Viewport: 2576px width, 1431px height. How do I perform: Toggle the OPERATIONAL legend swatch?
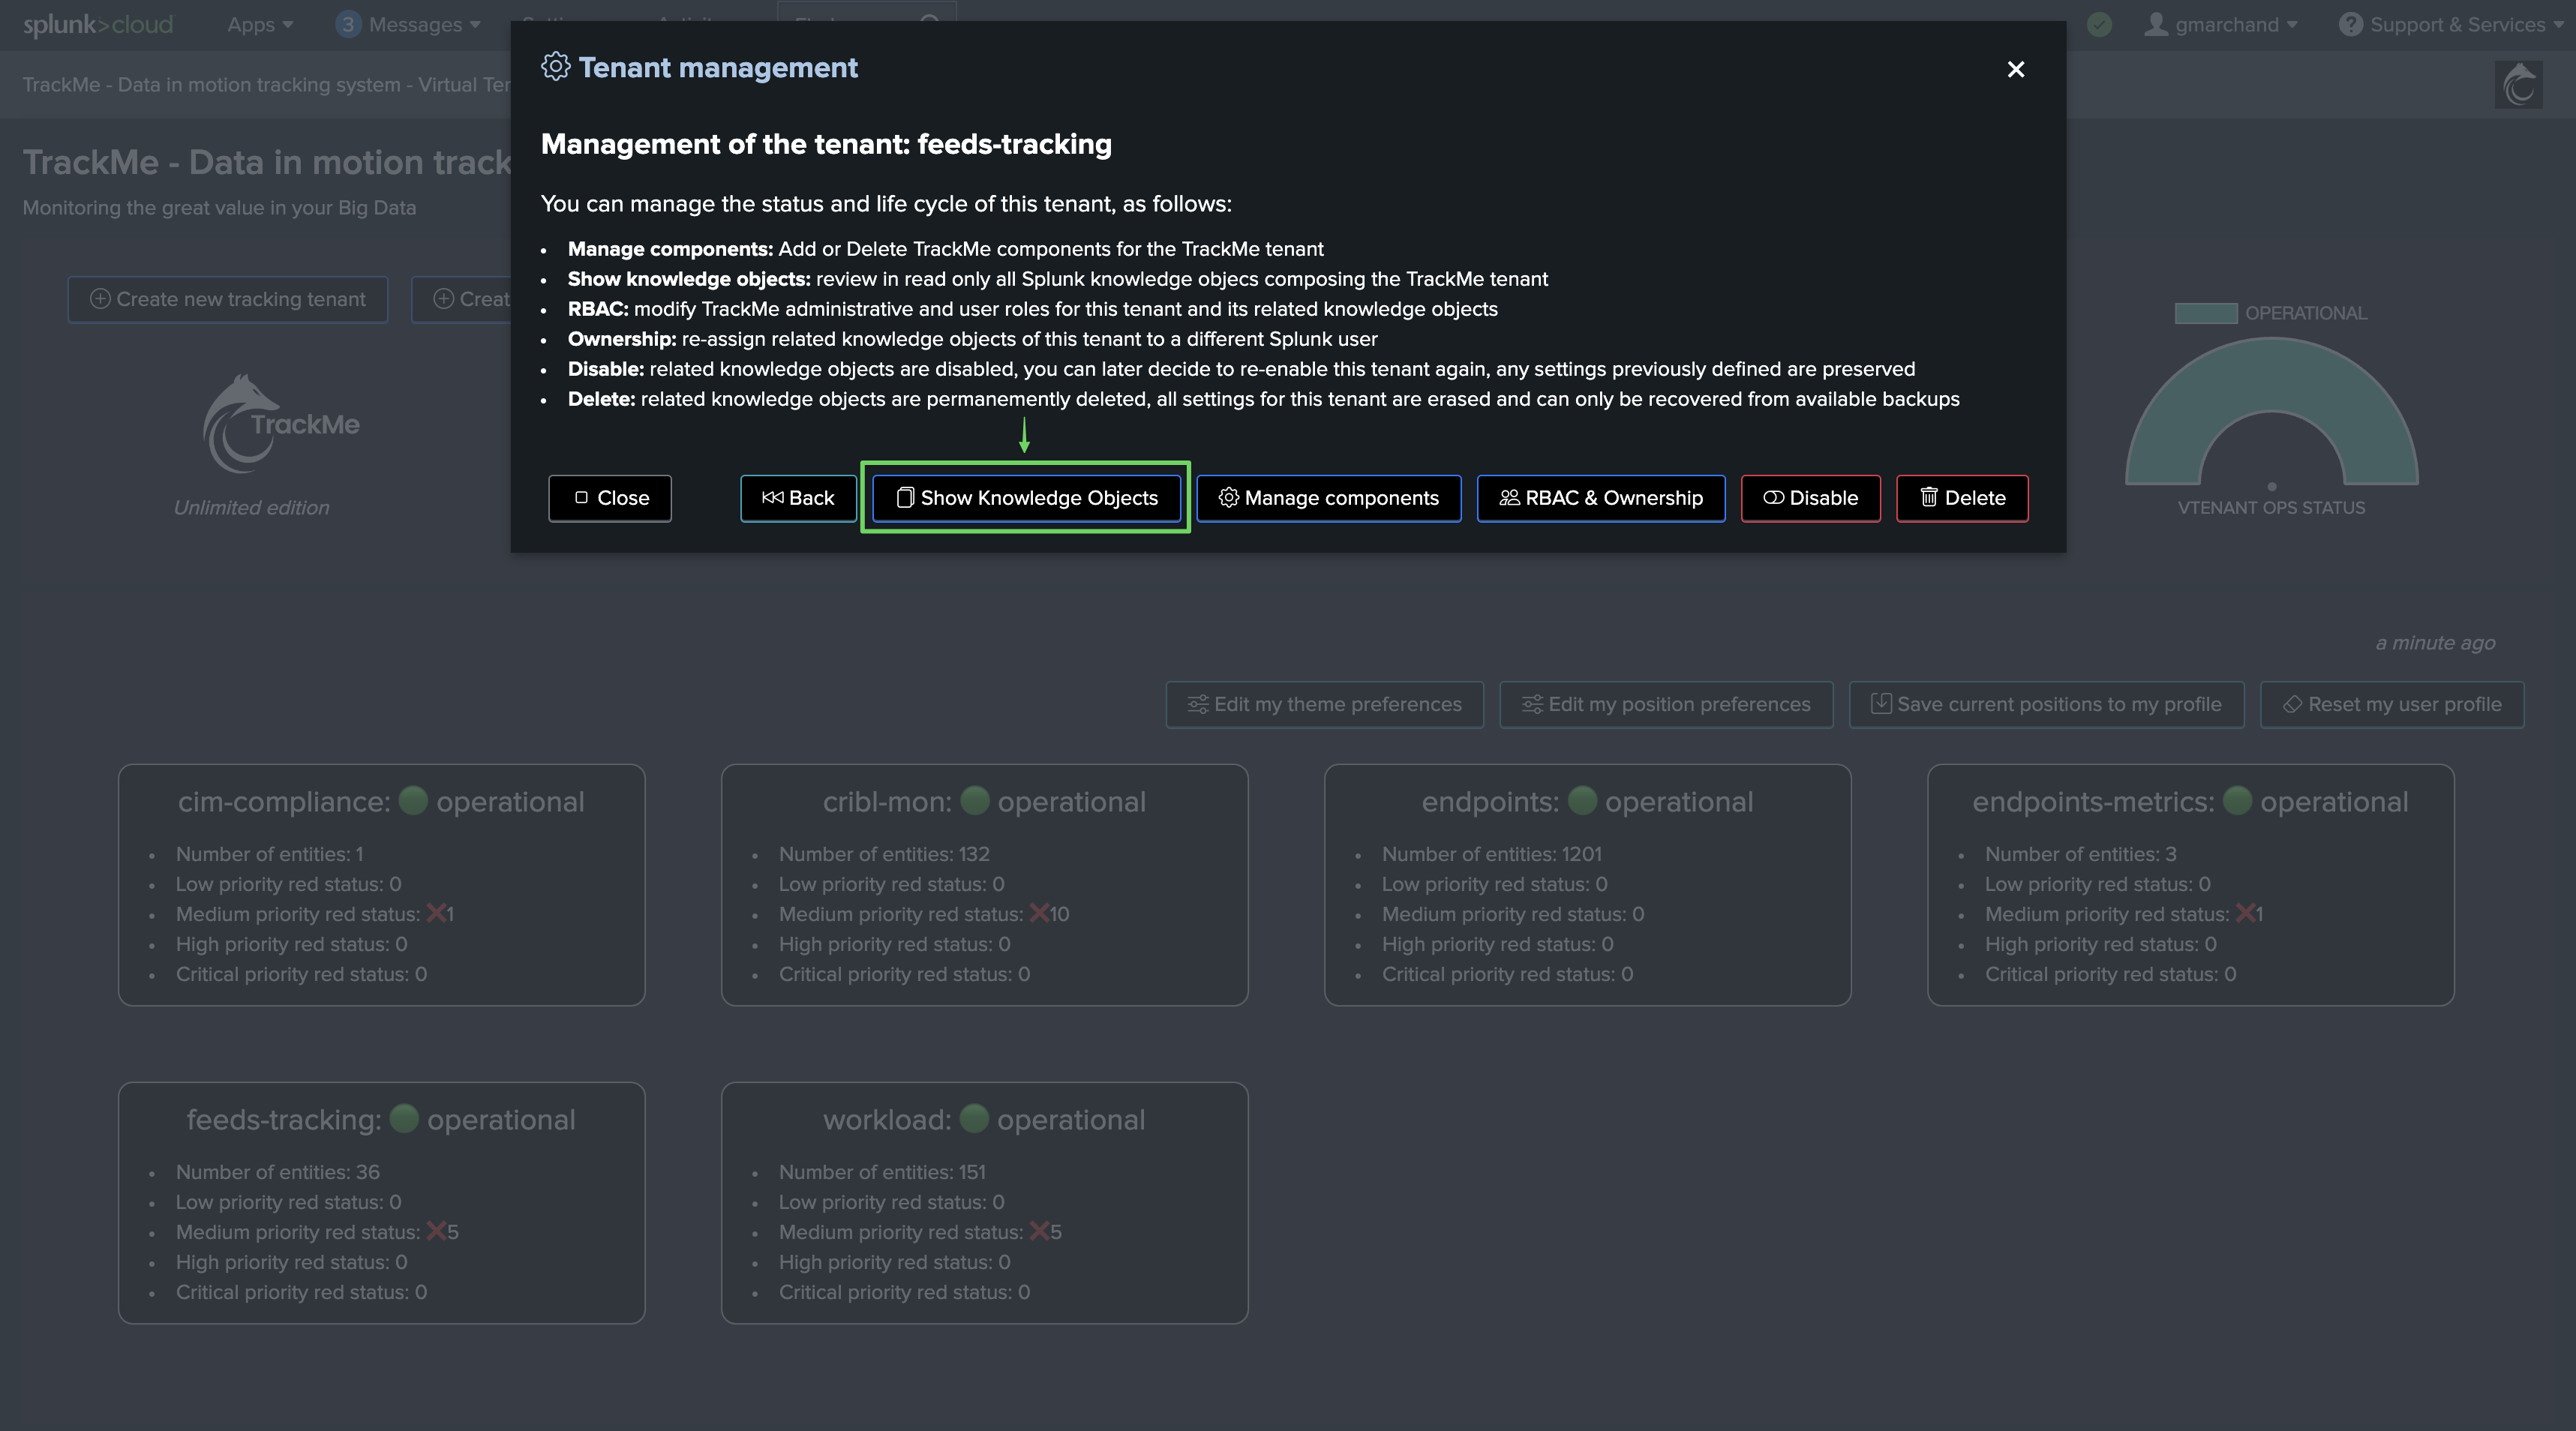click(2205, 313)
